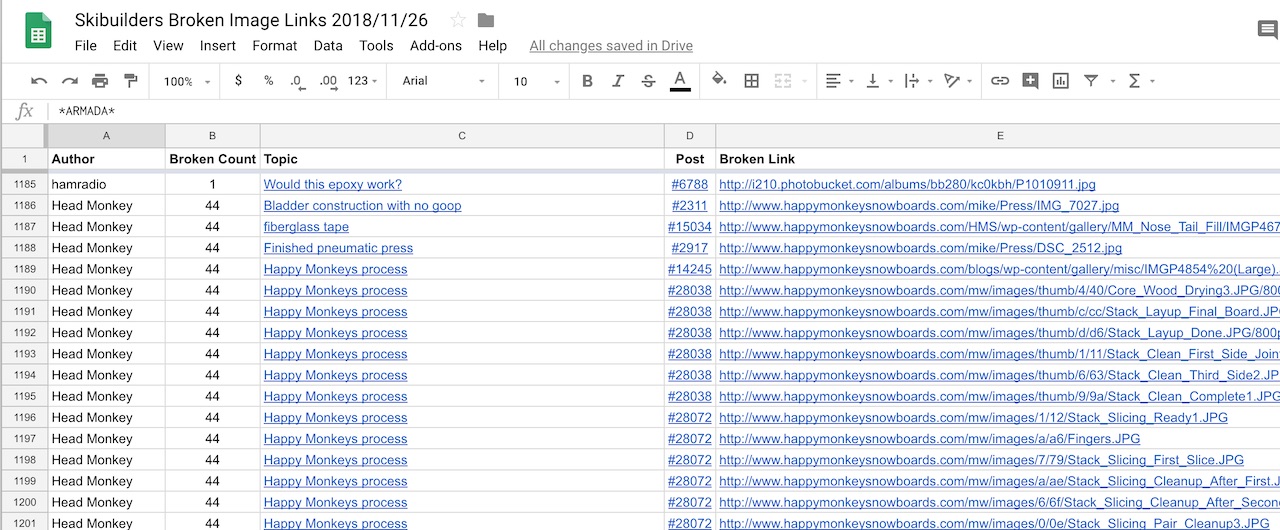Open 'fiberglass tape' topic link
This screenshot has height=530, width=1280.
tap(306, 226)
